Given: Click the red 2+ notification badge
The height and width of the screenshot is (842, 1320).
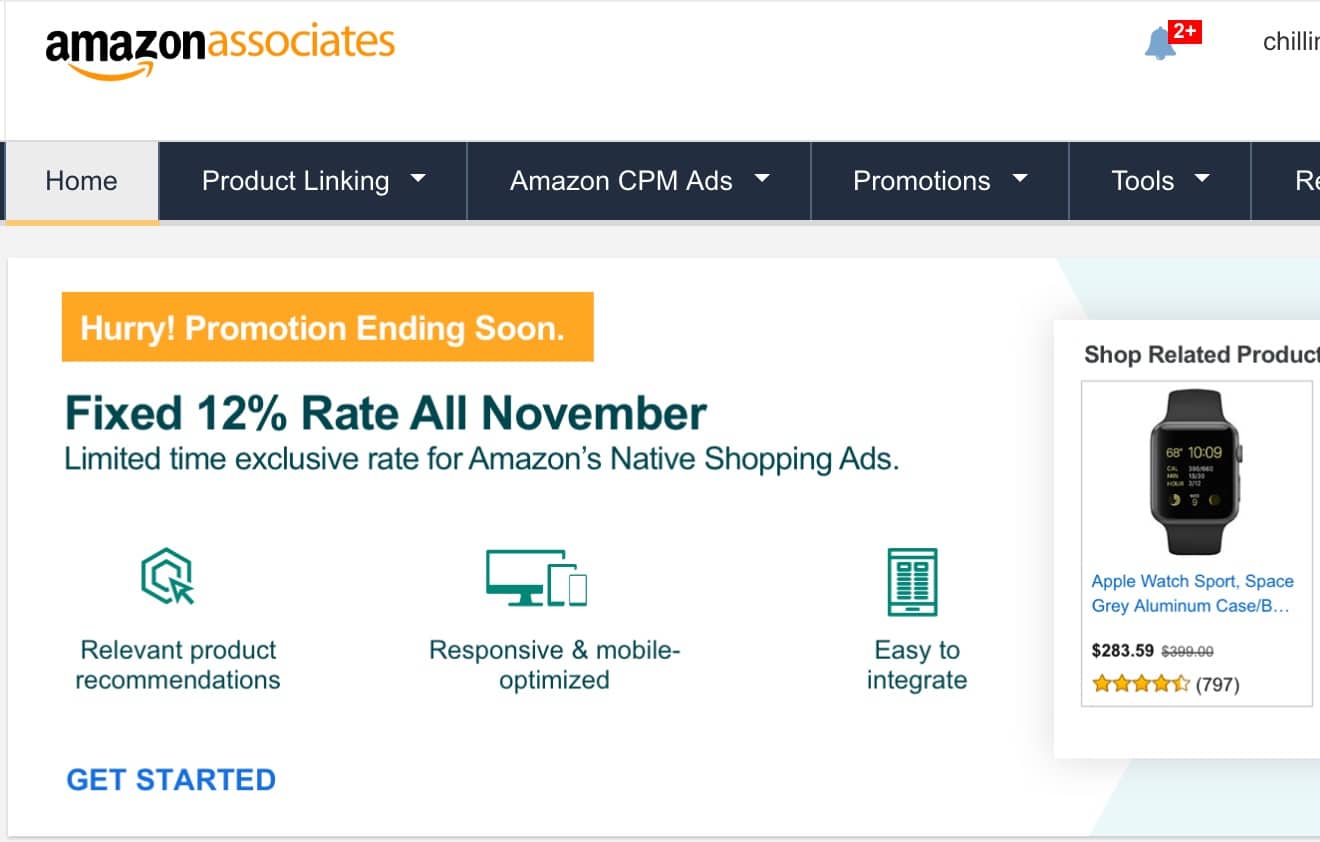Looking at the screenshot, I should pos(1185,31).
